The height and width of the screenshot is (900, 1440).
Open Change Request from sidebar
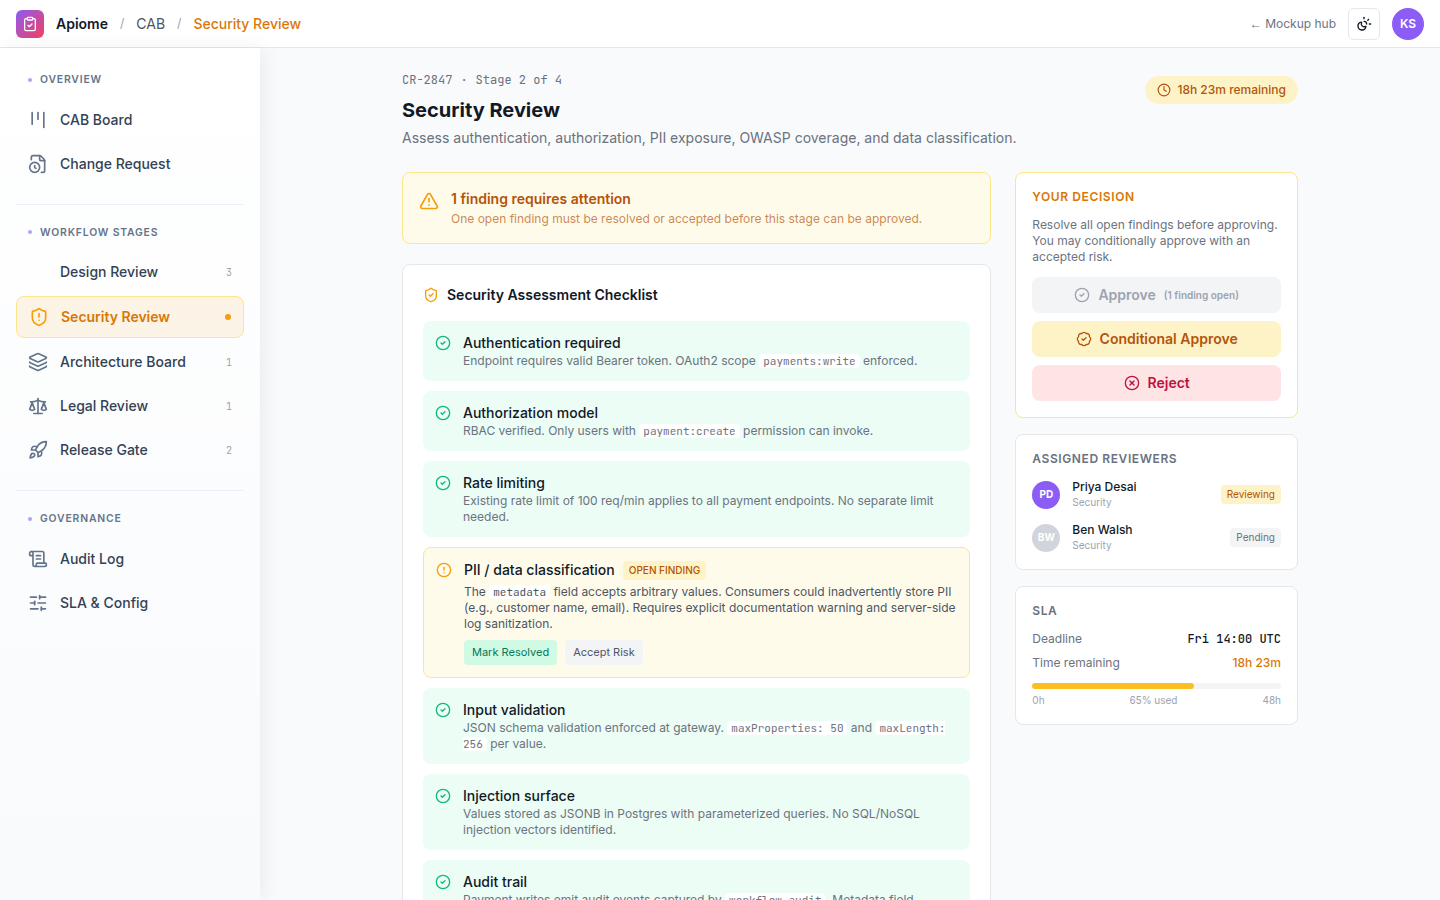130,164
